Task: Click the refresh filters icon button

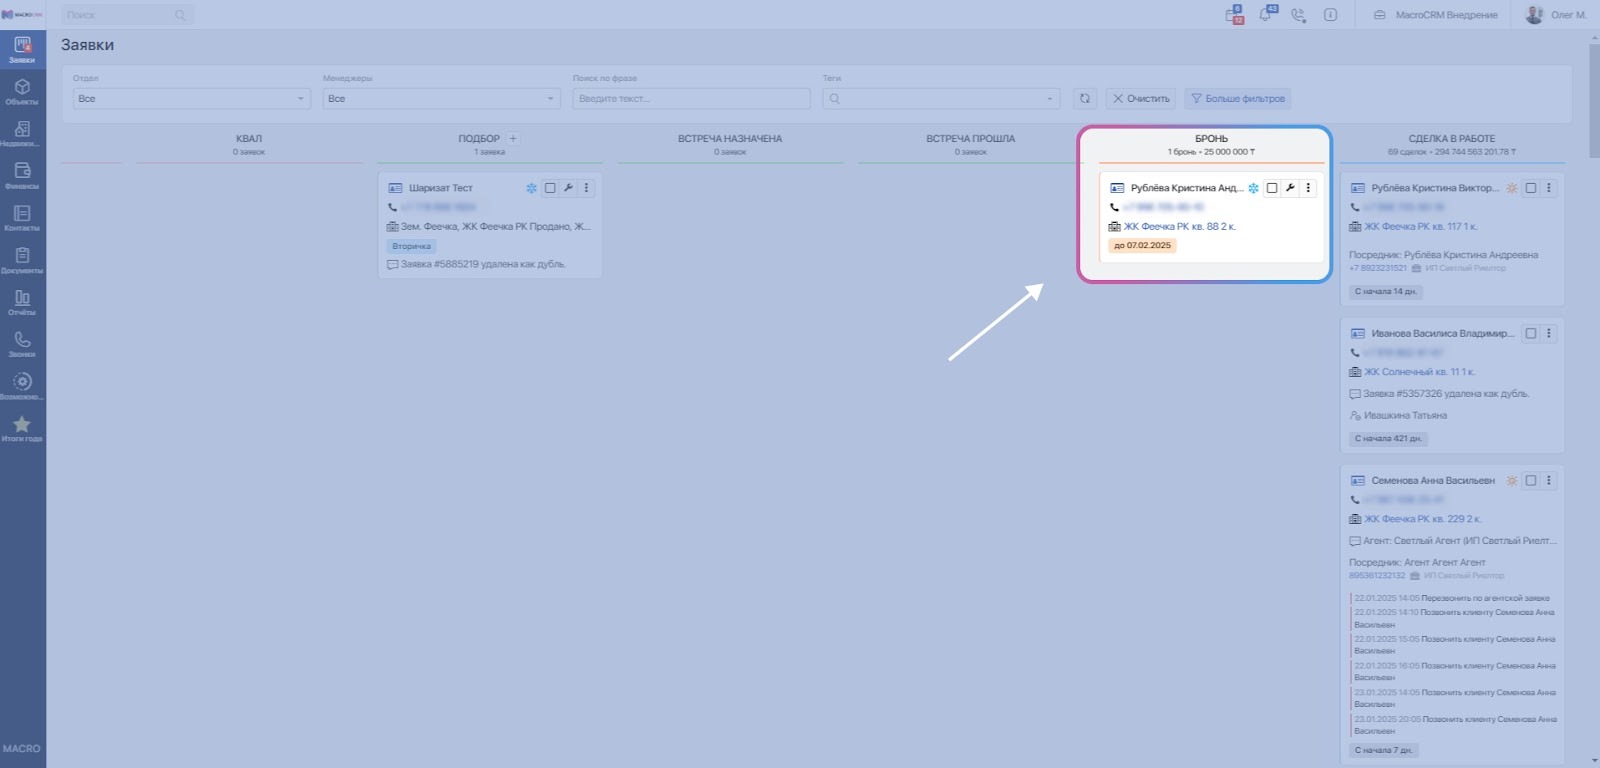Action: (1085, 99)
